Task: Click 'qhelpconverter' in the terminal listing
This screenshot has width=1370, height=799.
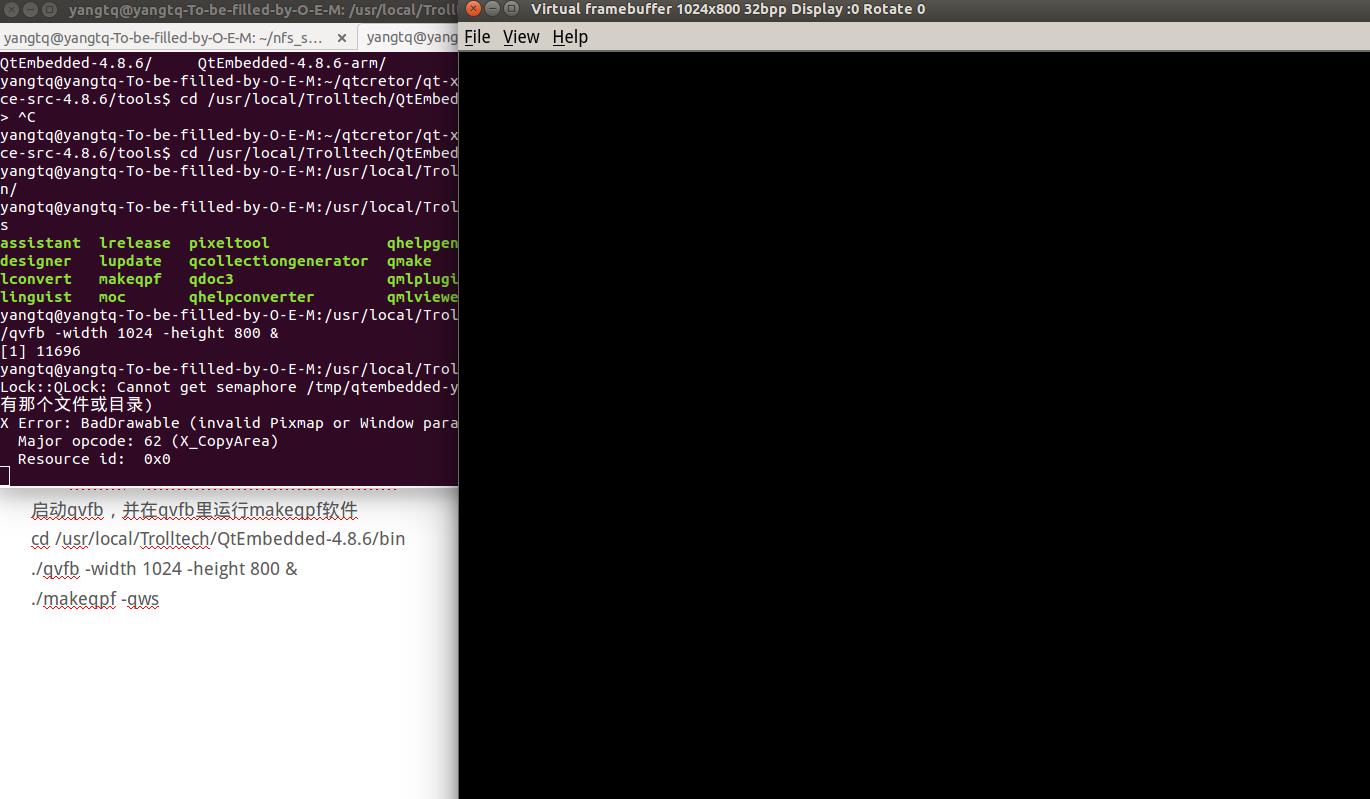Action: pos(252,297)
